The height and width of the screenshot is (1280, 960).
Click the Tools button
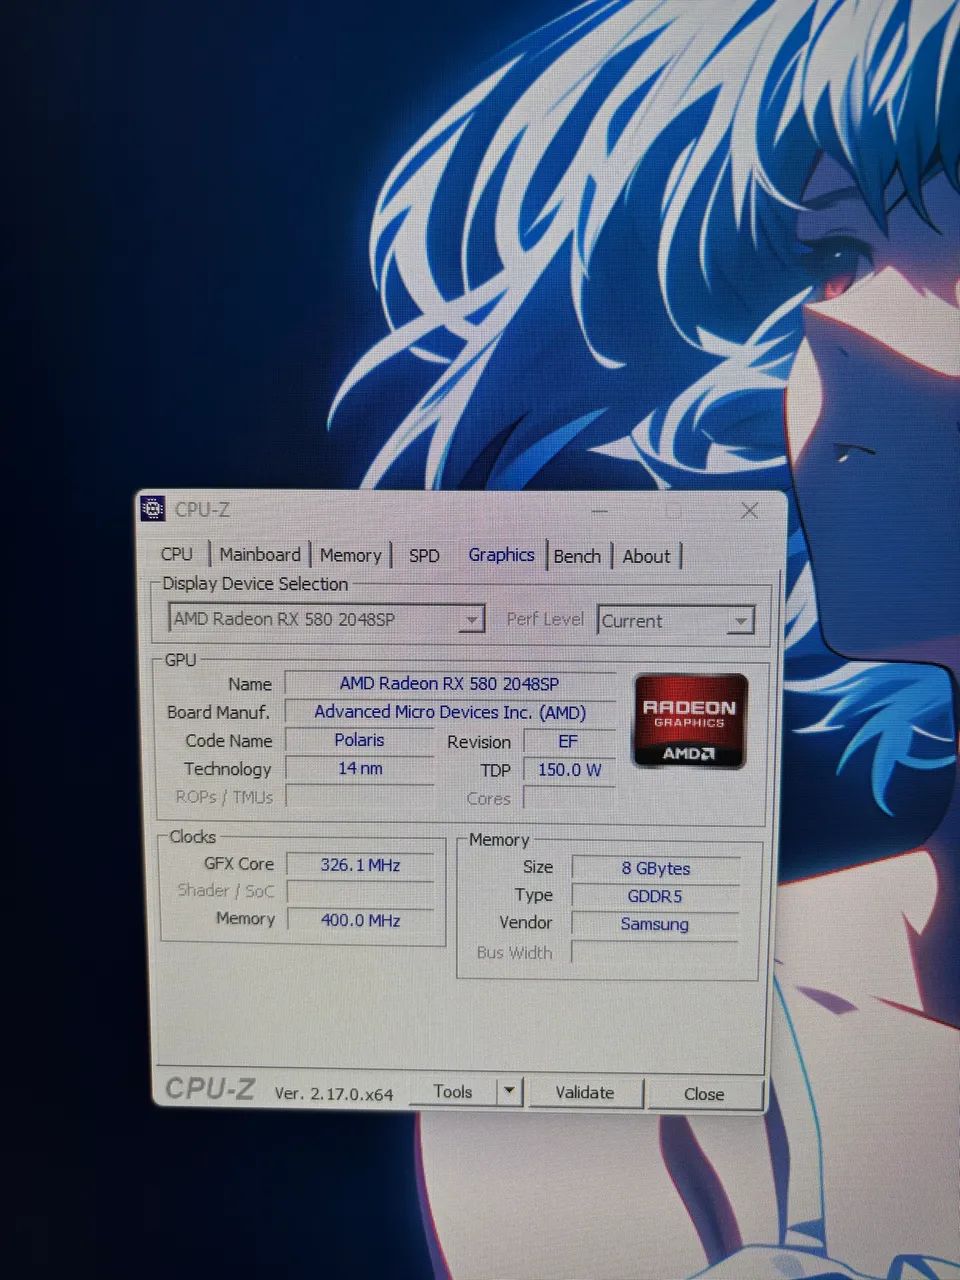tap(453, 1091)
